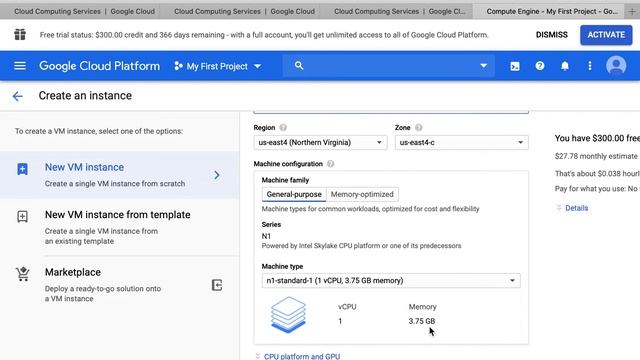Image resolution: width=640 pixels, height=360 pixels.
Task: Click the New VM instance chevron
Action: click(x=217, y=175)
